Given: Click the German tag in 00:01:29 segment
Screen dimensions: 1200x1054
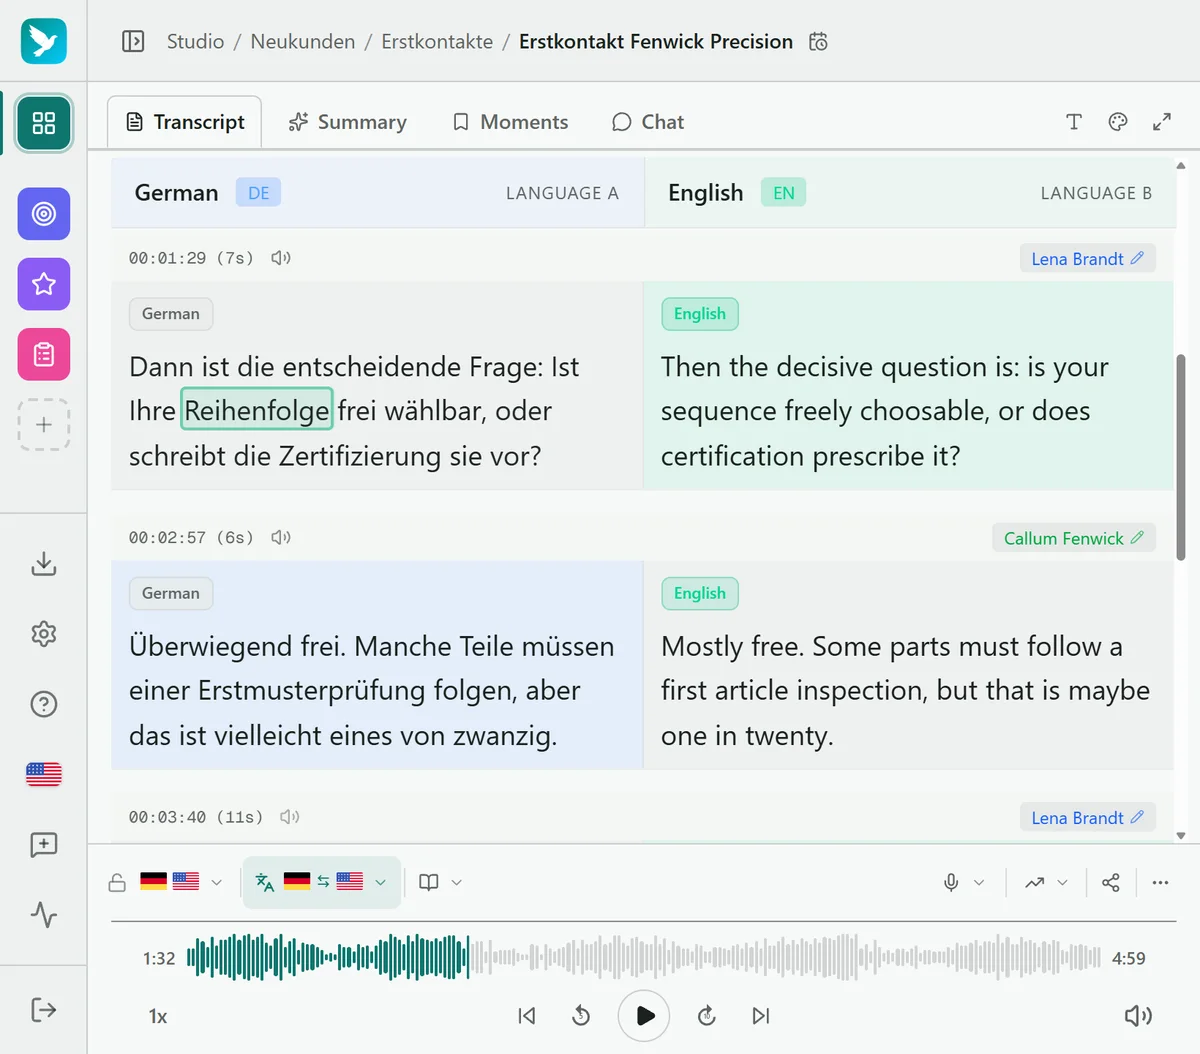Looking at the screenshot, I should coord(171,314).
